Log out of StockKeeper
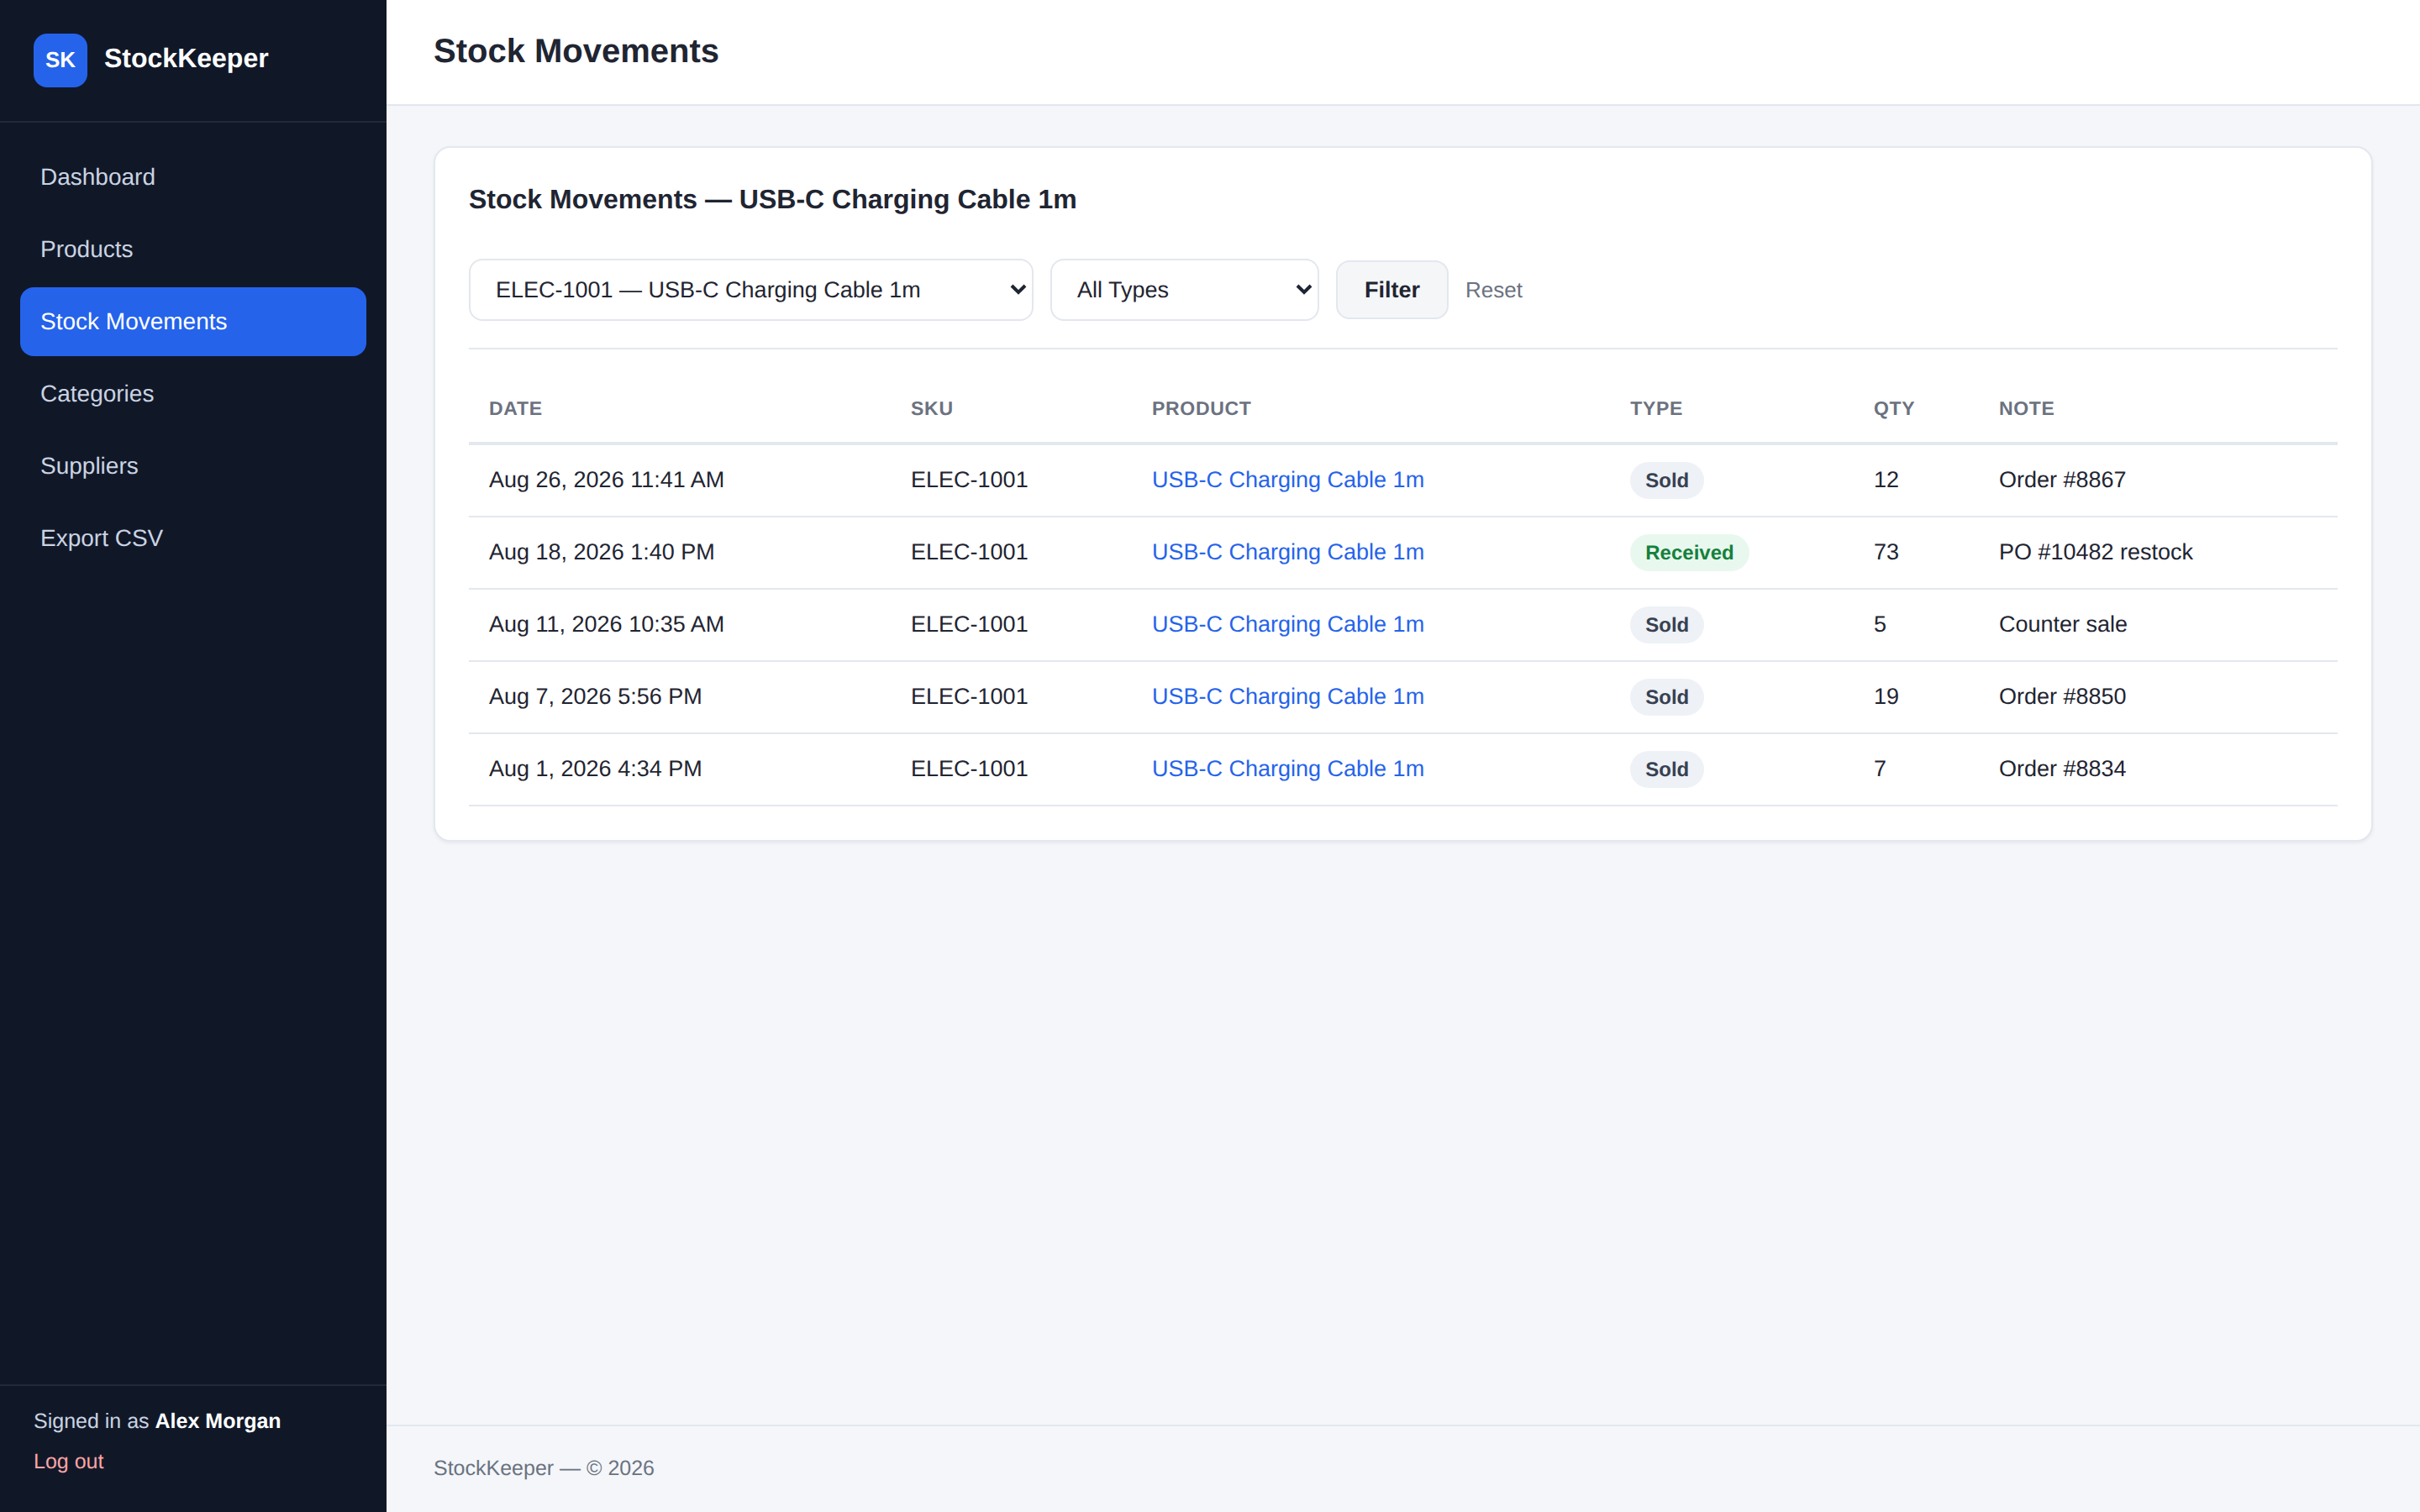Screen dimensions: 2420x1512 (69, 1461)
